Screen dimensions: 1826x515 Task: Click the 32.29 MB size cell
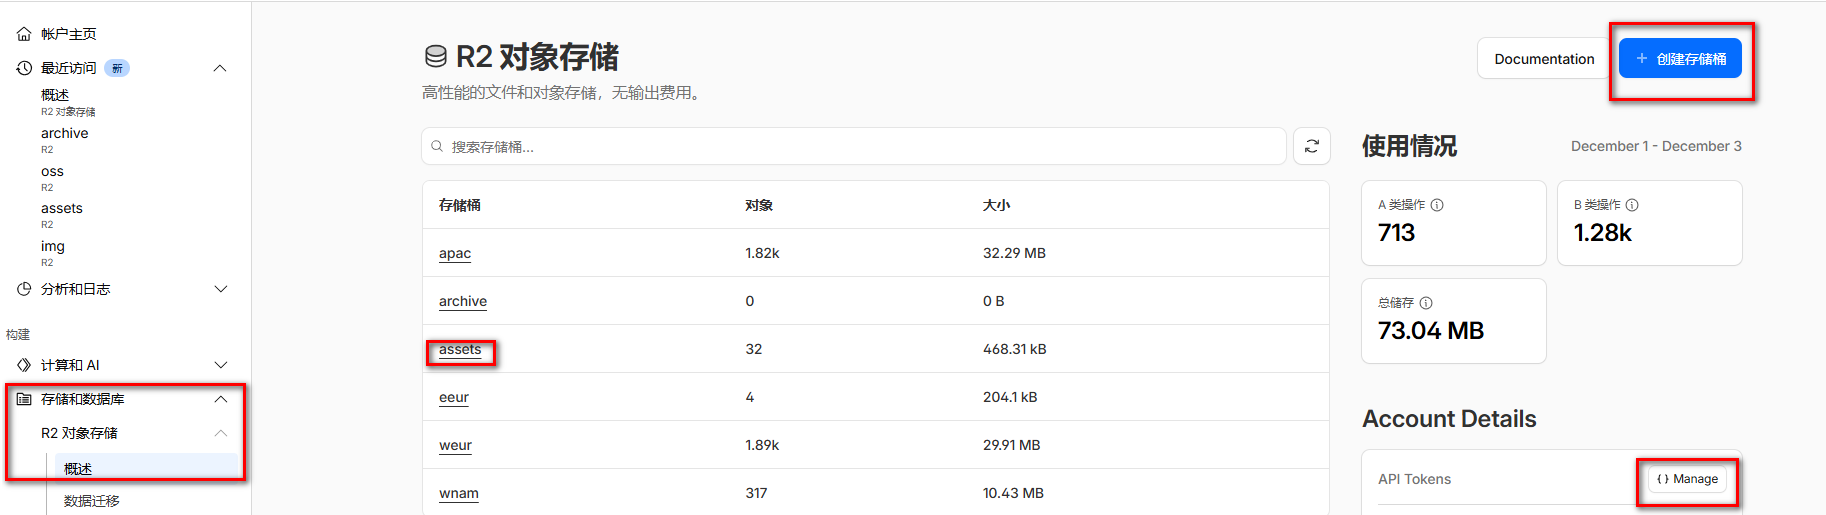(1014, 253)
